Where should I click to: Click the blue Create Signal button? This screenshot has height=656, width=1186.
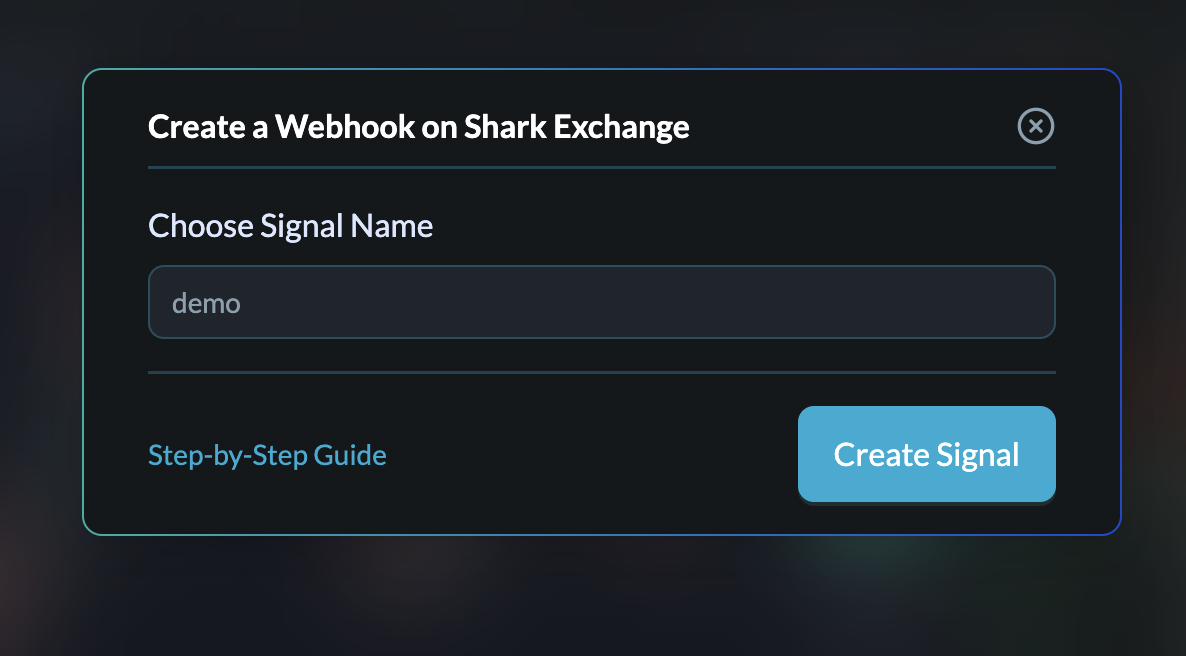click(926, 454)
